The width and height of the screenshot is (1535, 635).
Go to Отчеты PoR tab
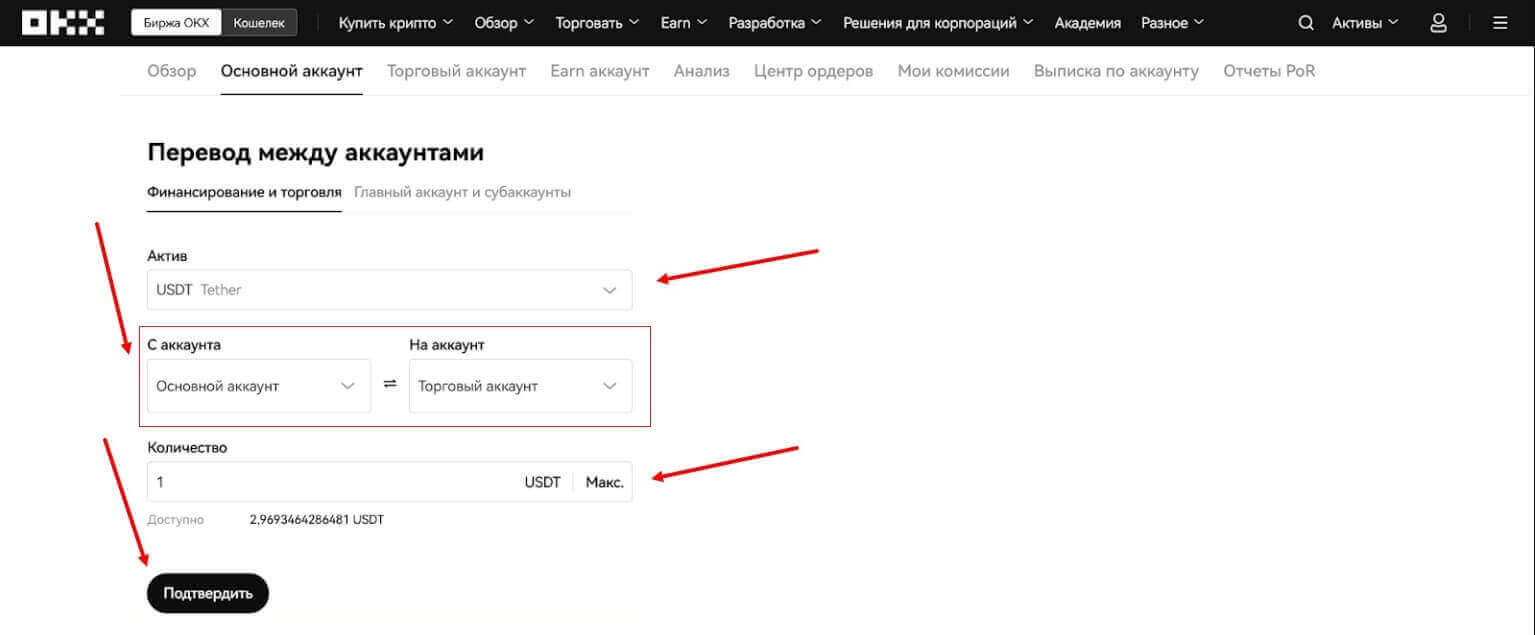click(1269, 71)
